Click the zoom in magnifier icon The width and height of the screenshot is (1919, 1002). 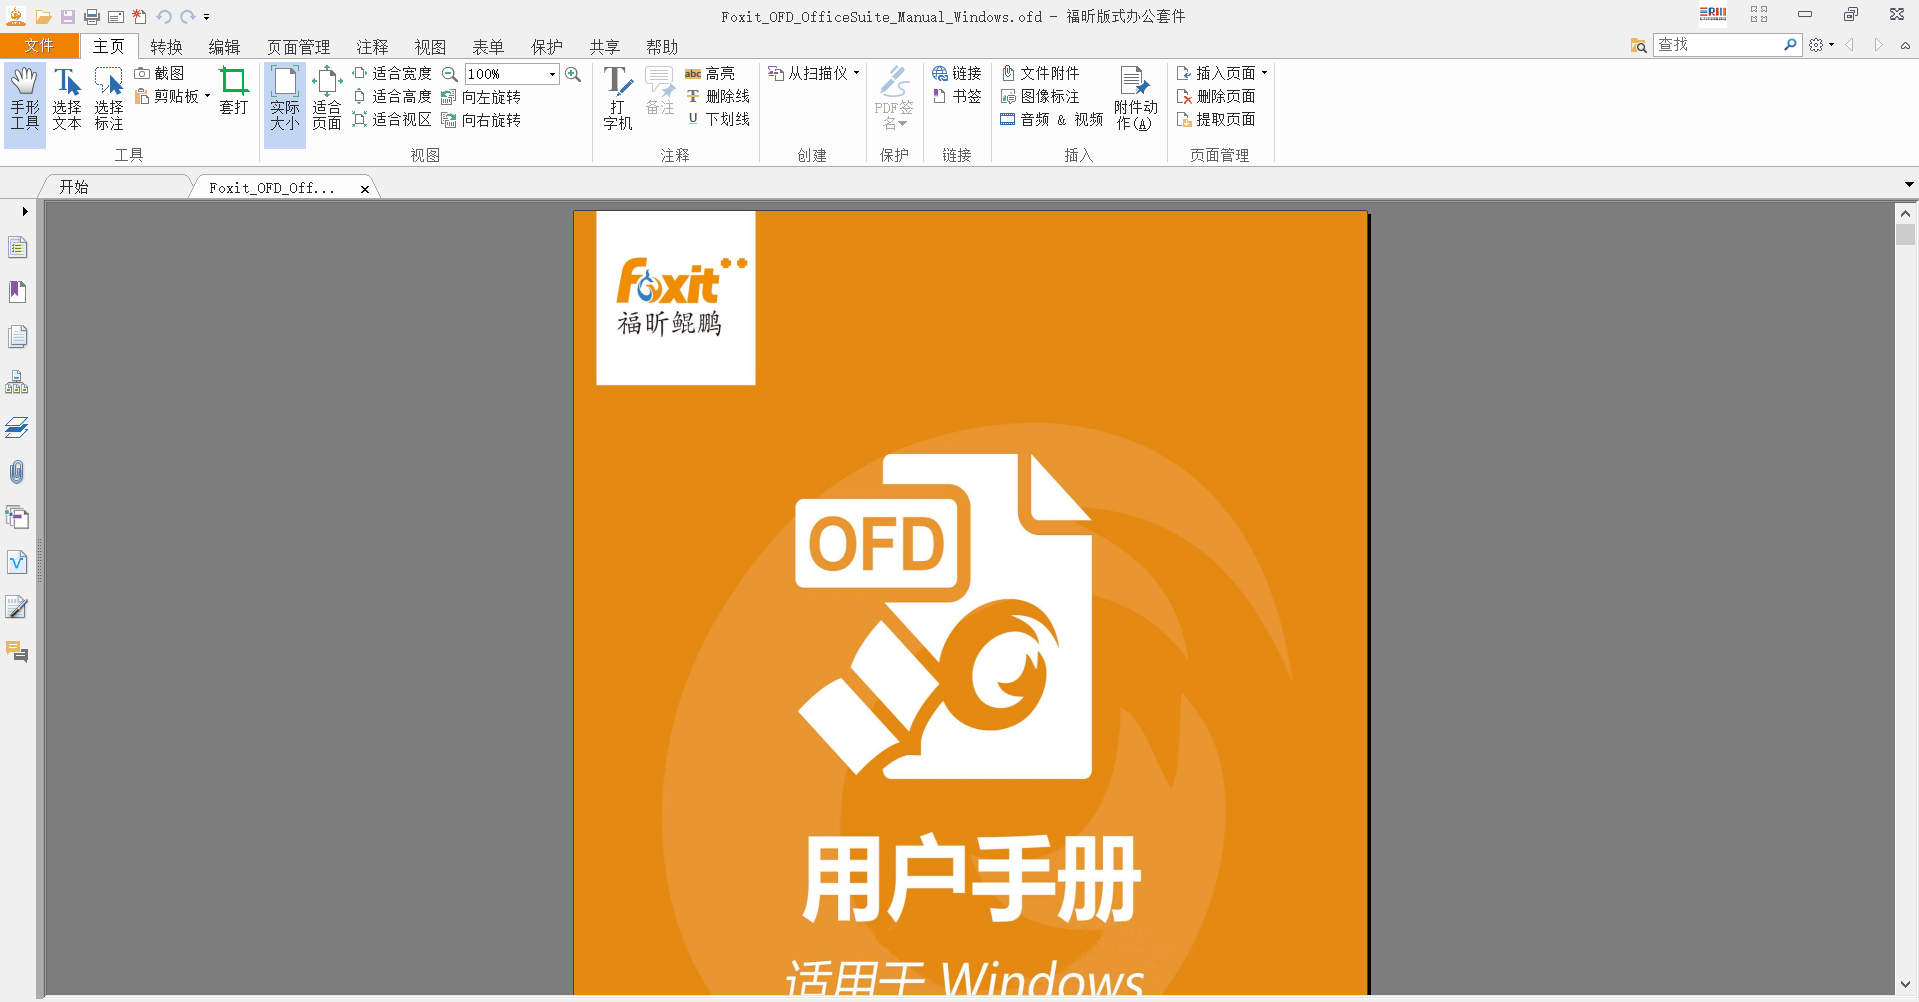(x=573, y=74)
